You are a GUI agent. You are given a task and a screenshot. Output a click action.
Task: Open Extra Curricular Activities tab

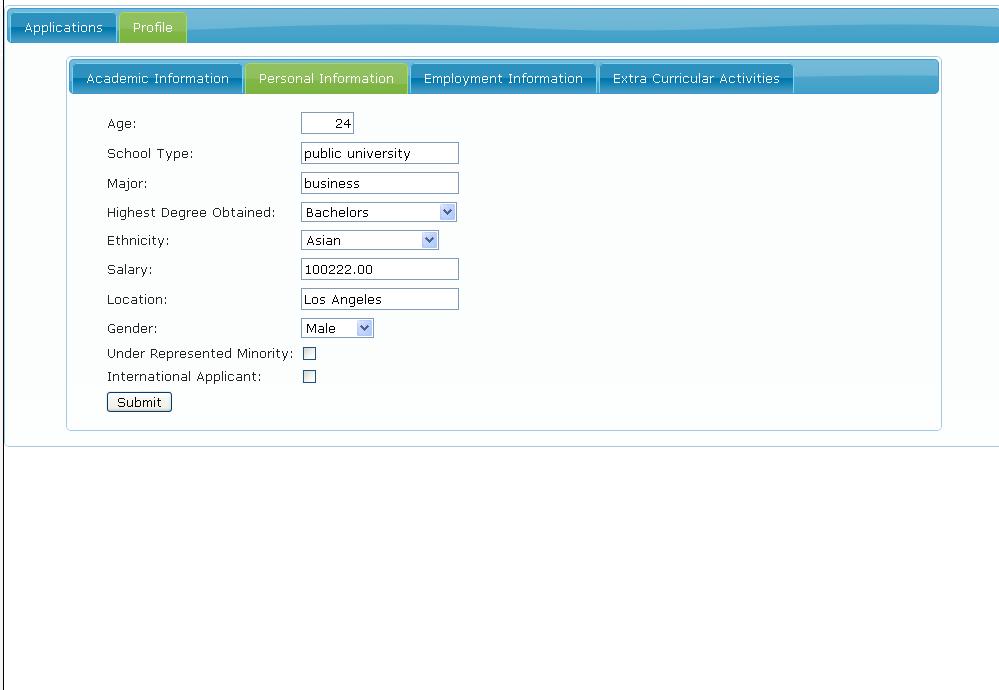[x=696, y=78]
